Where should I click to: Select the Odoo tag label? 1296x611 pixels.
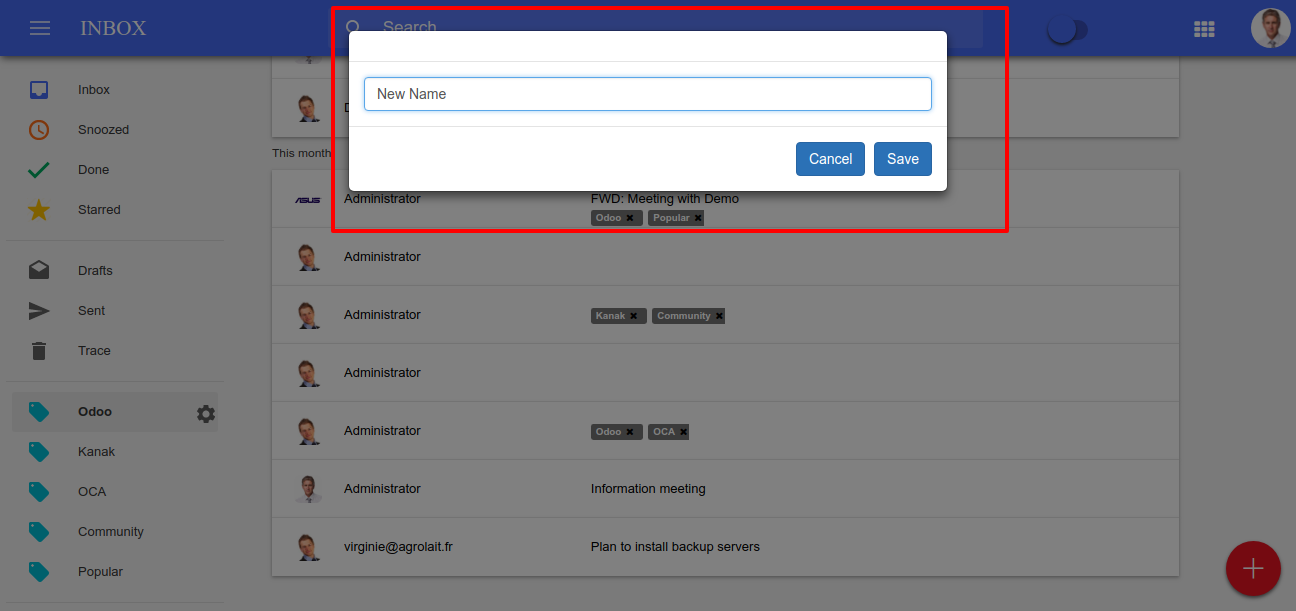point(95,412)
